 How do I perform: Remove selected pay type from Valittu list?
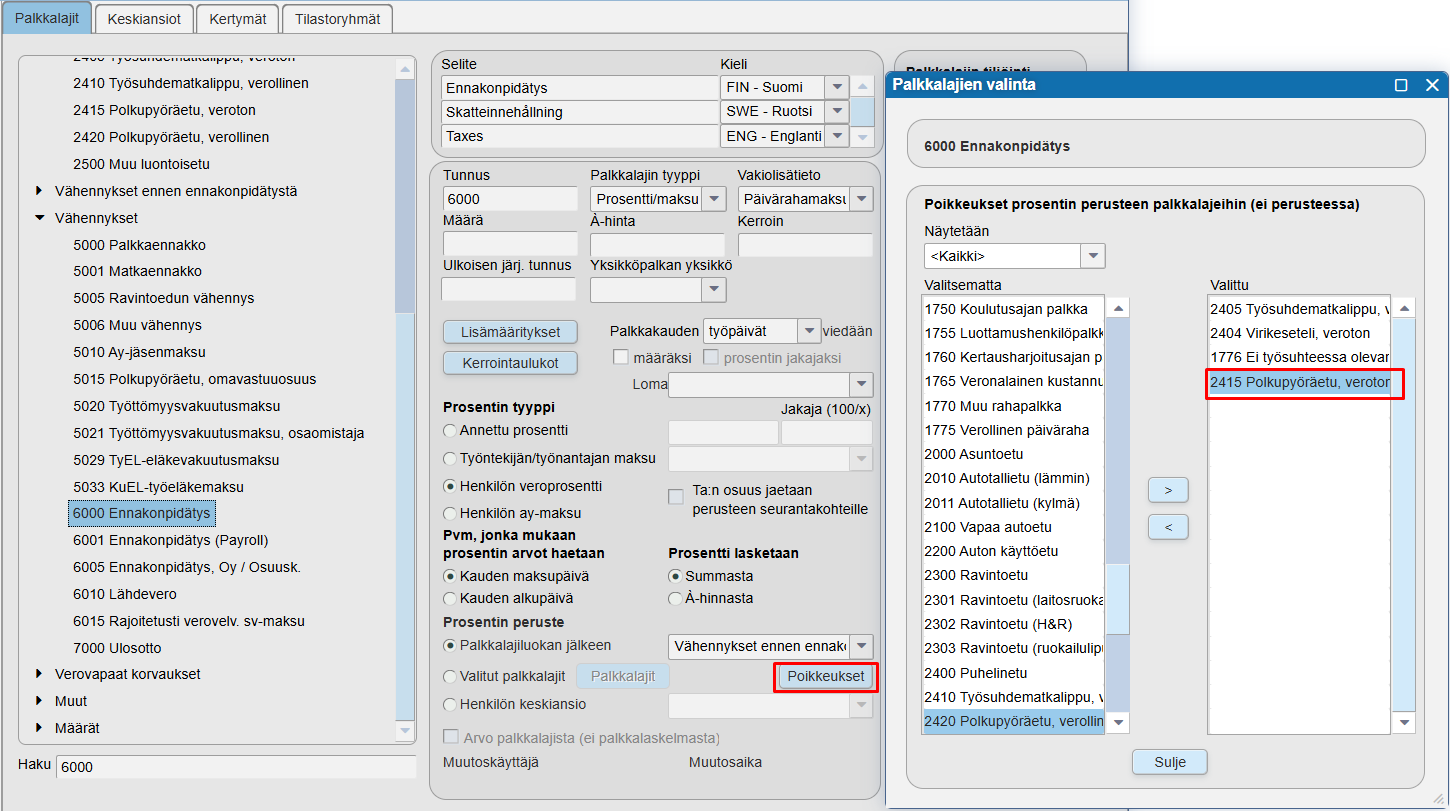[1168, 527]
